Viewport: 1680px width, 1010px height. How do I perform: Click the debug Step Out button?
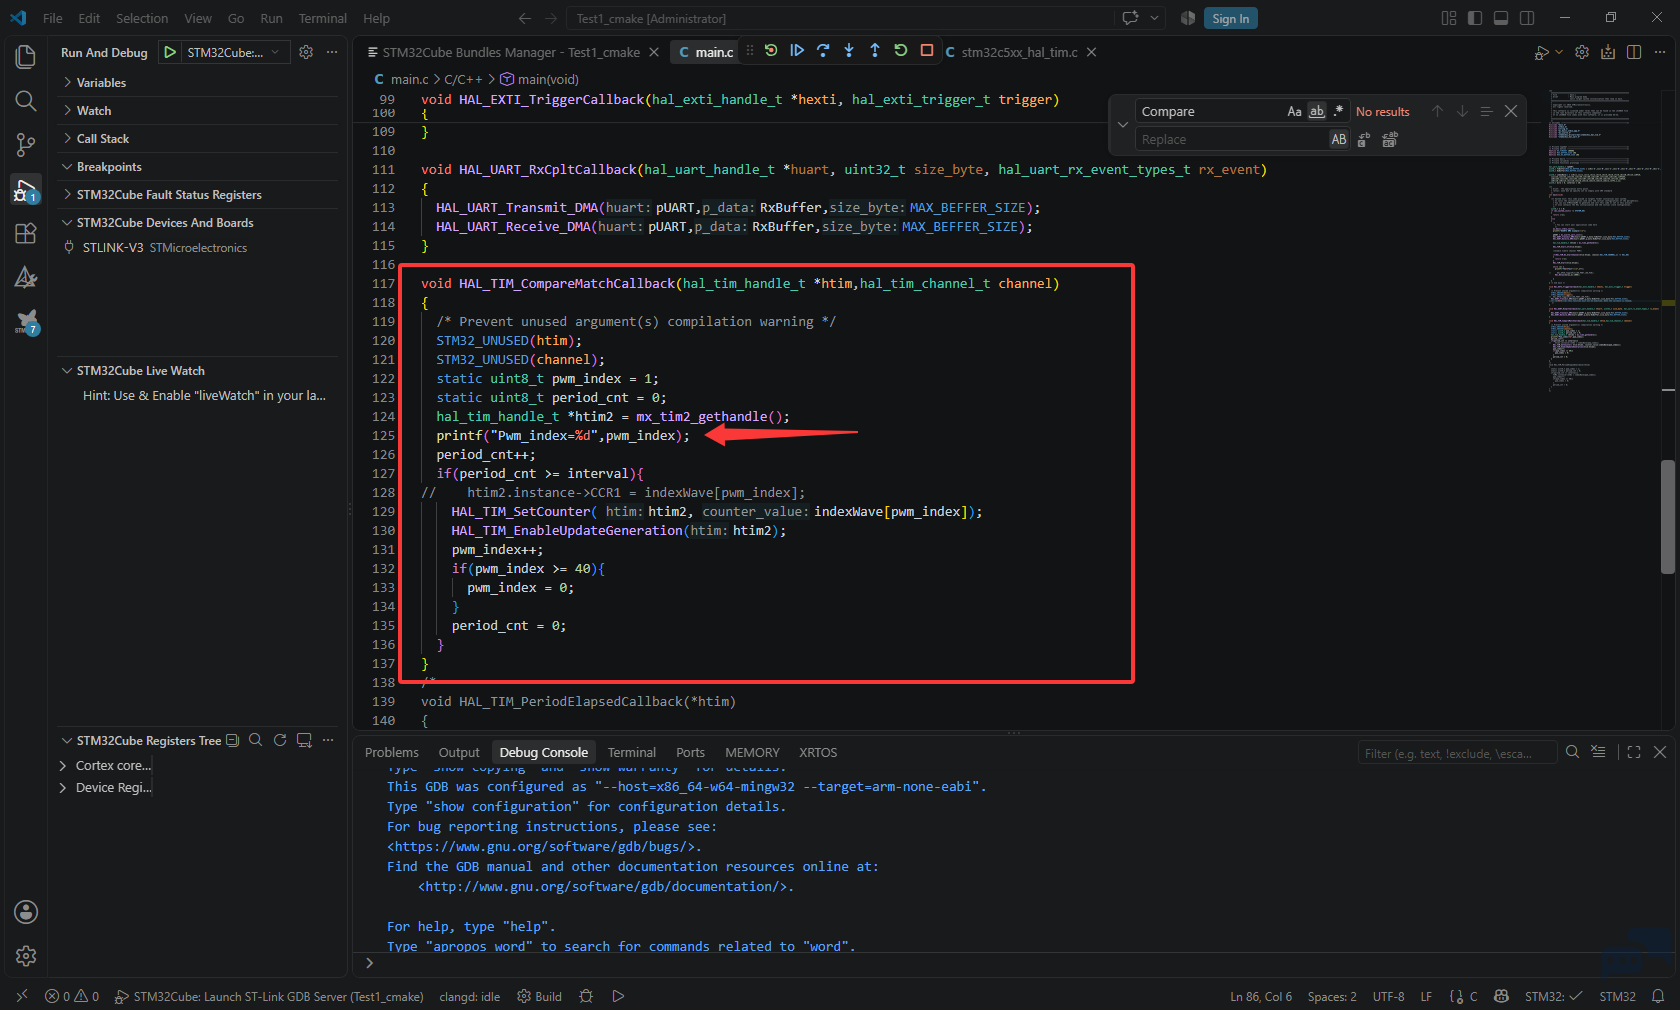click(875, 51)
